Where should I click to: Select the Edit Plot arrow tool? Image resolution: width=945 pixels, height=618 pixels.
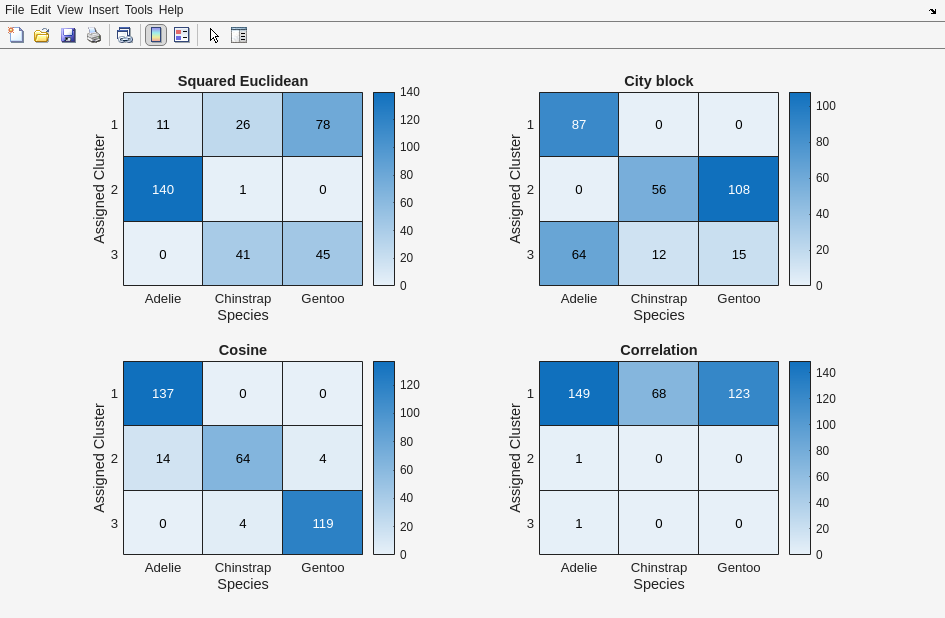pos(214,35)
